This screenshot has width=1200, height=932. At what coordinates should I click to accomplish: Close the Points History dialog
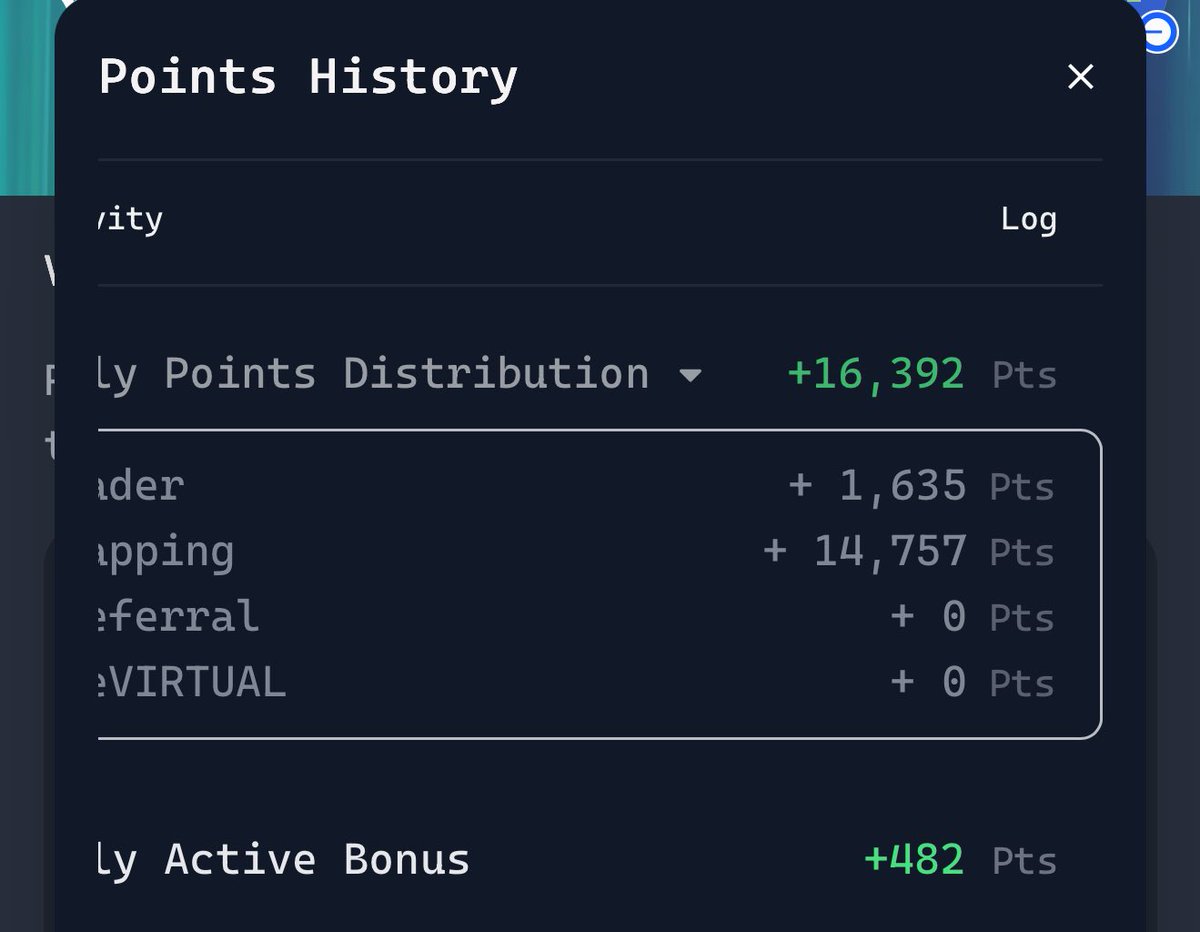click(1081, 77)
